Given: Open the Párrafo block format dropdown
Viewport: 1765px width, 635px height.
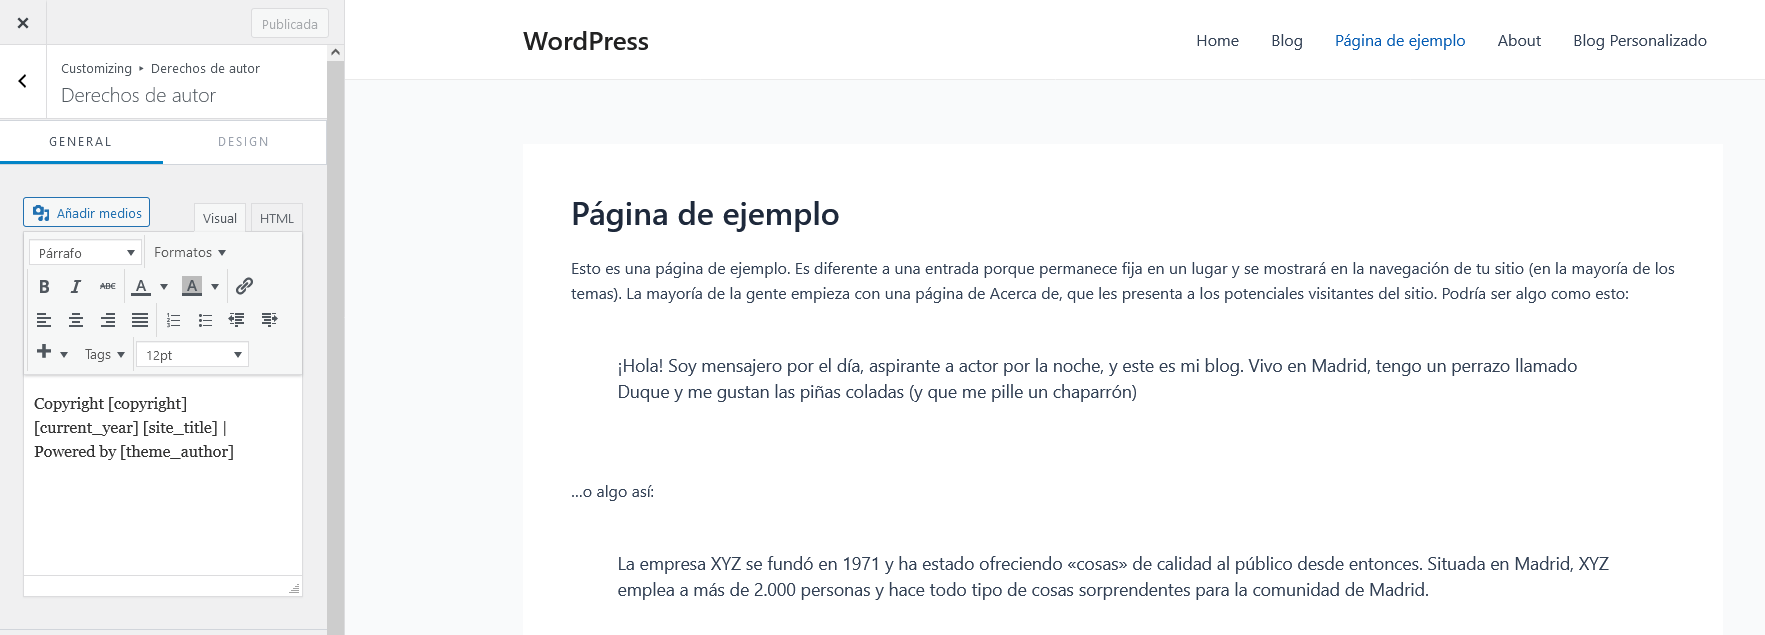Looking at the screenshot, I should tap(86, 253).
